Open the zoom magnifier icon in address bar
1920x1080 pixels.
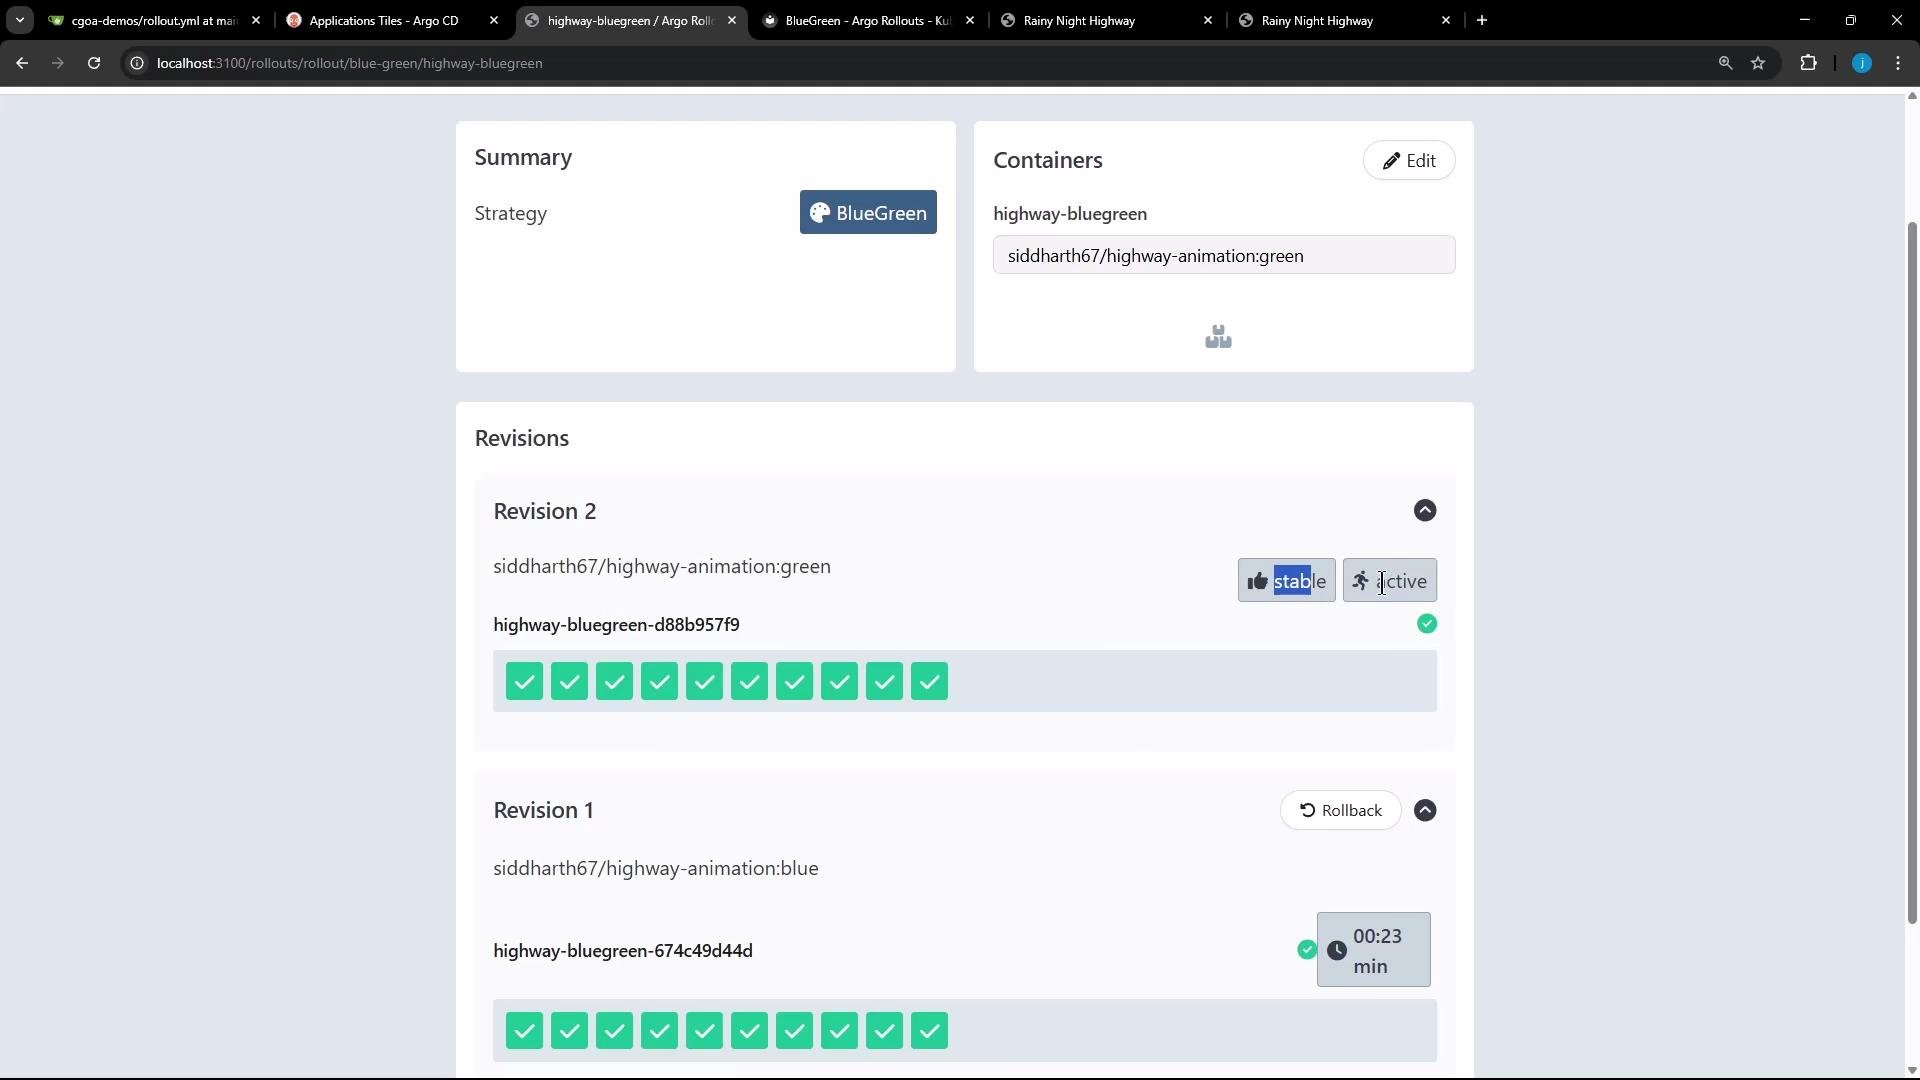(1725, 63)
